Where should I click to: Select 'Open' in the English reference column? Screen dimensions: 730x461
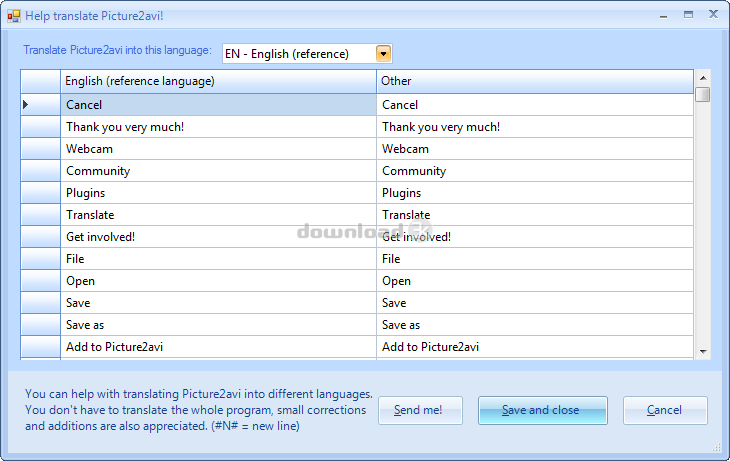(x=218, y=281)
